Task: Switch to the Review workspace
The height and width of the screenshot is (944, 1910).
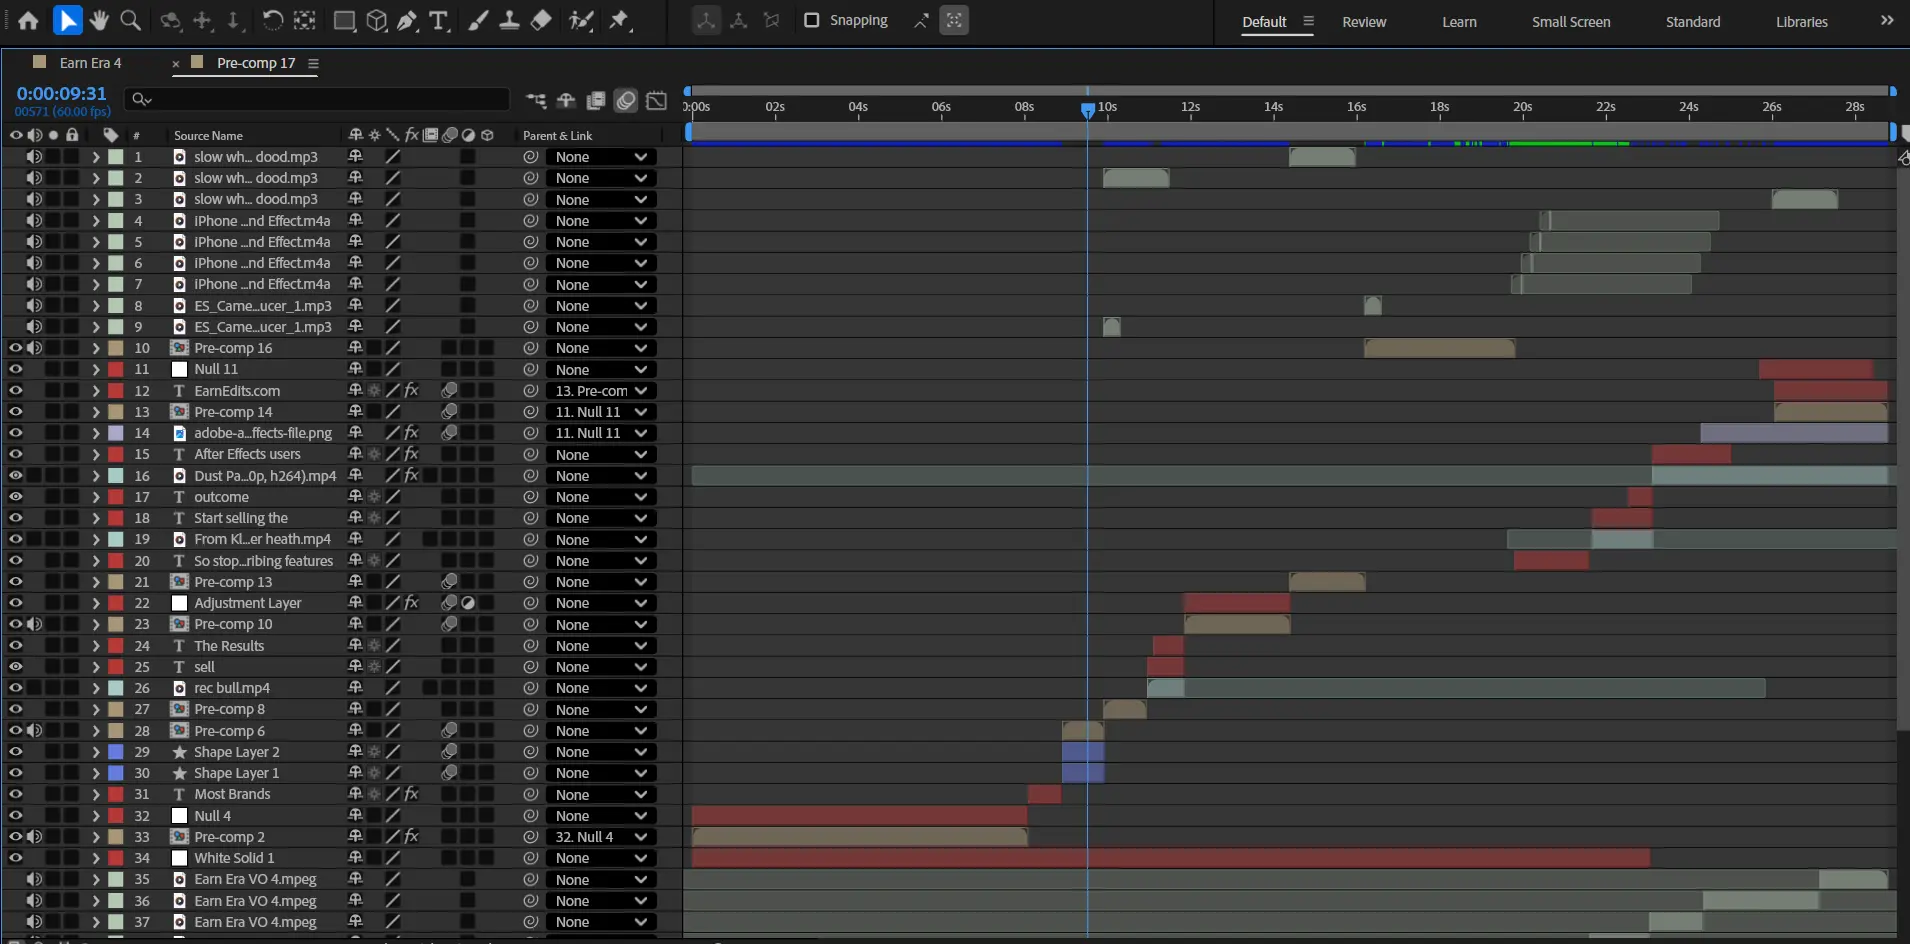Action: (x=1364, y=22)
